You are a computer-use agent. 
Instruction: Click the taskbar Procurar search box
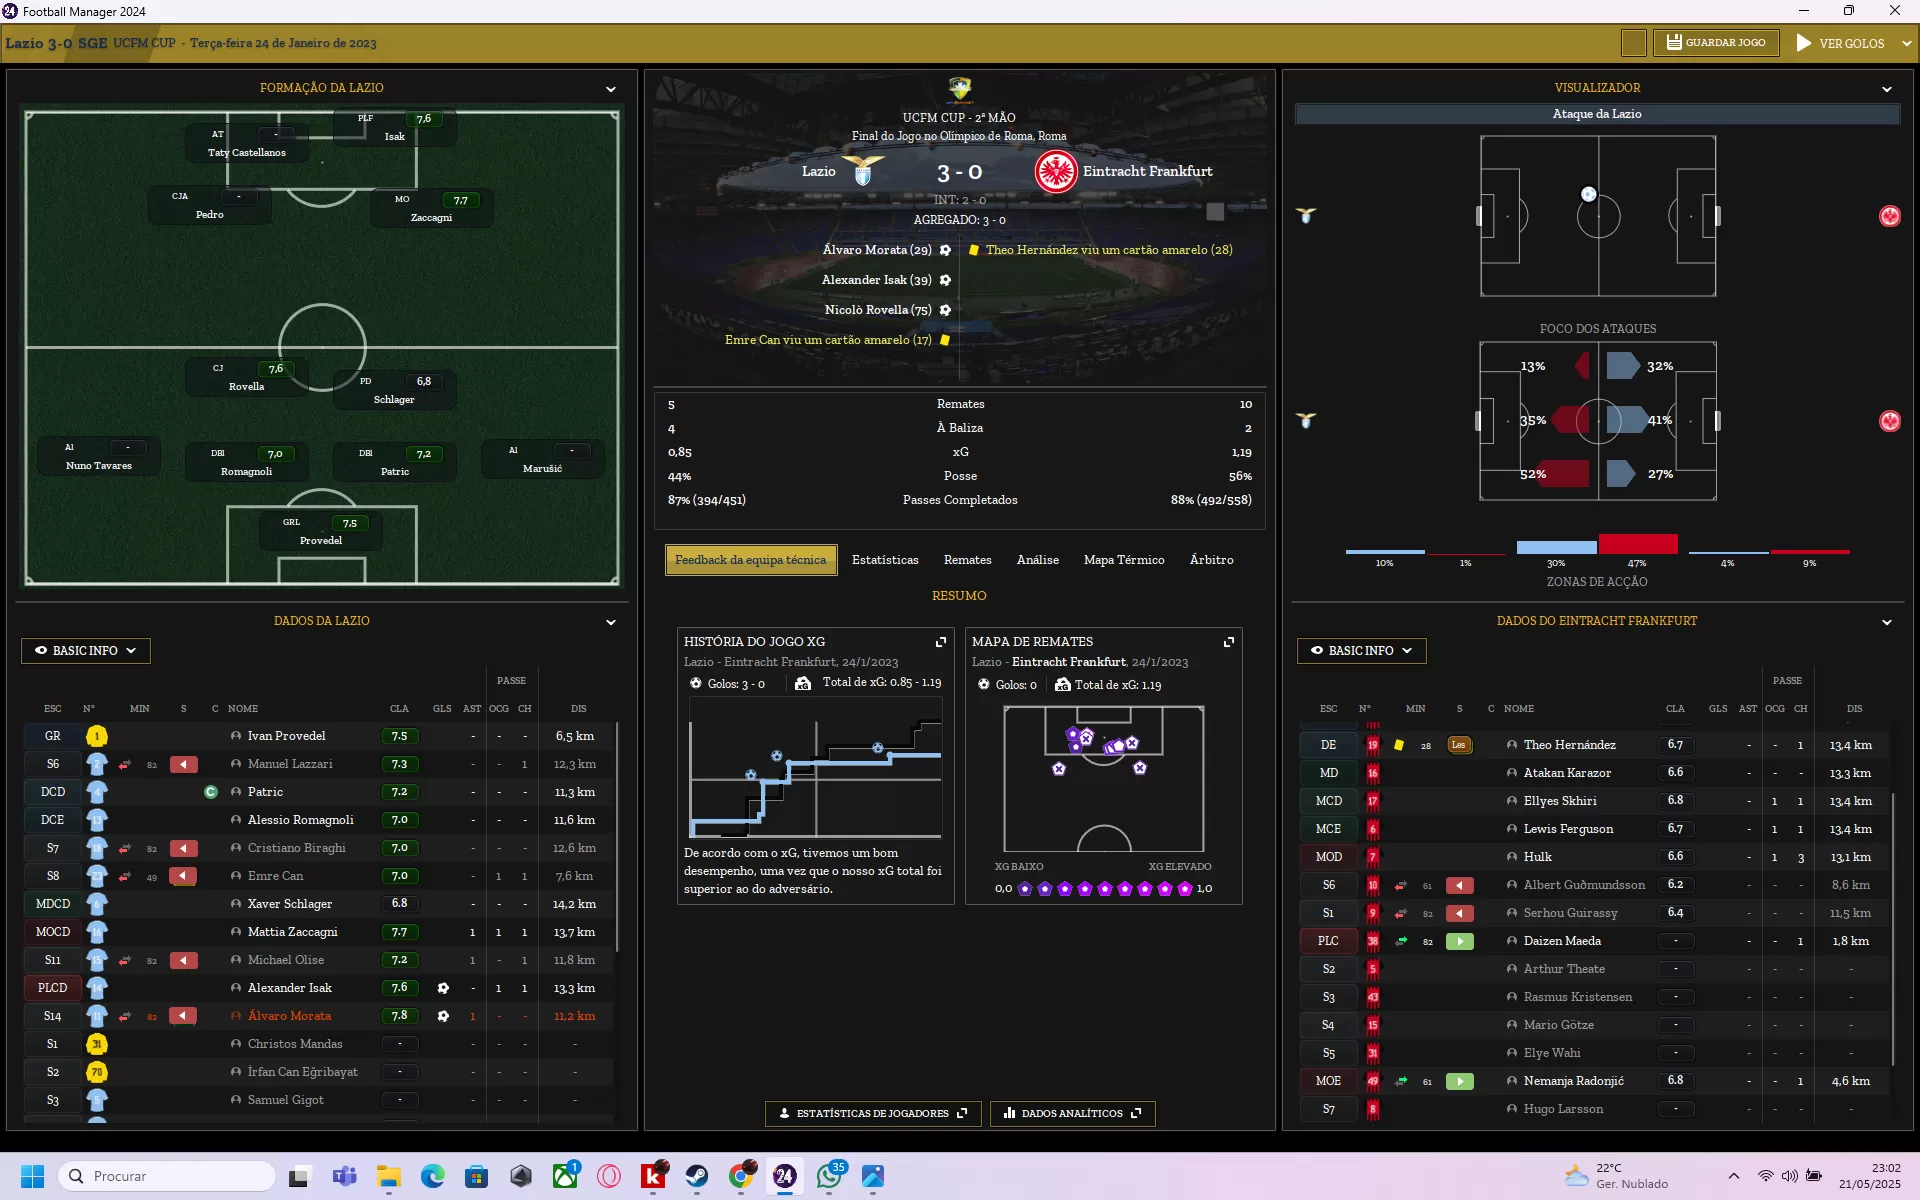(x=167, y=1176)
